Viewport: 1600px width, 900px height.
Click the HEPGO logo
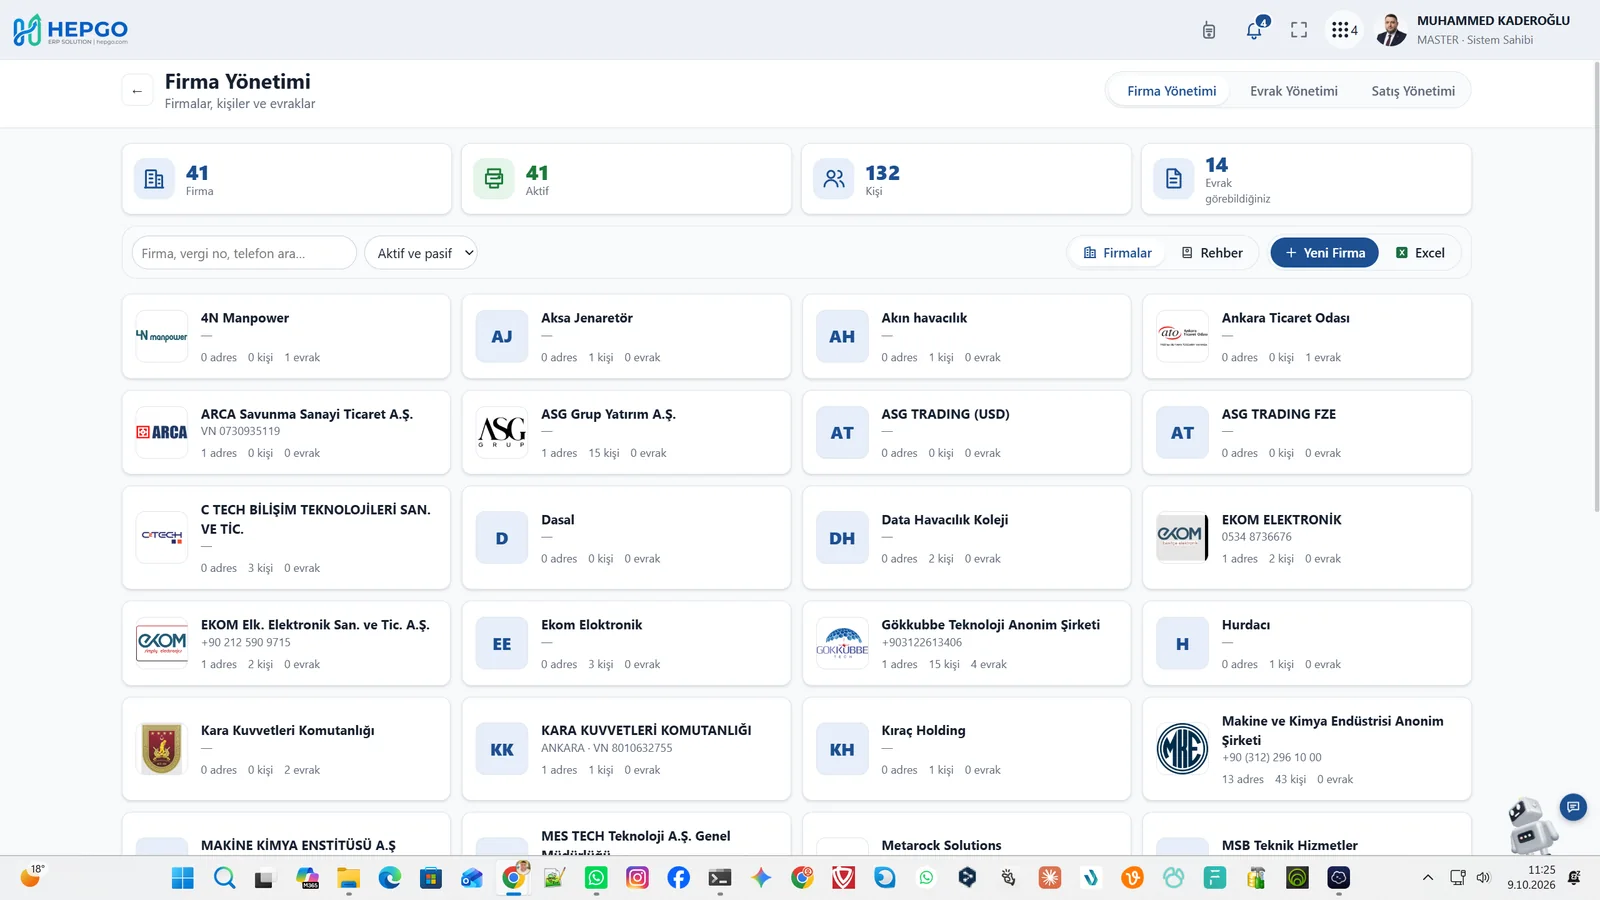70,30
